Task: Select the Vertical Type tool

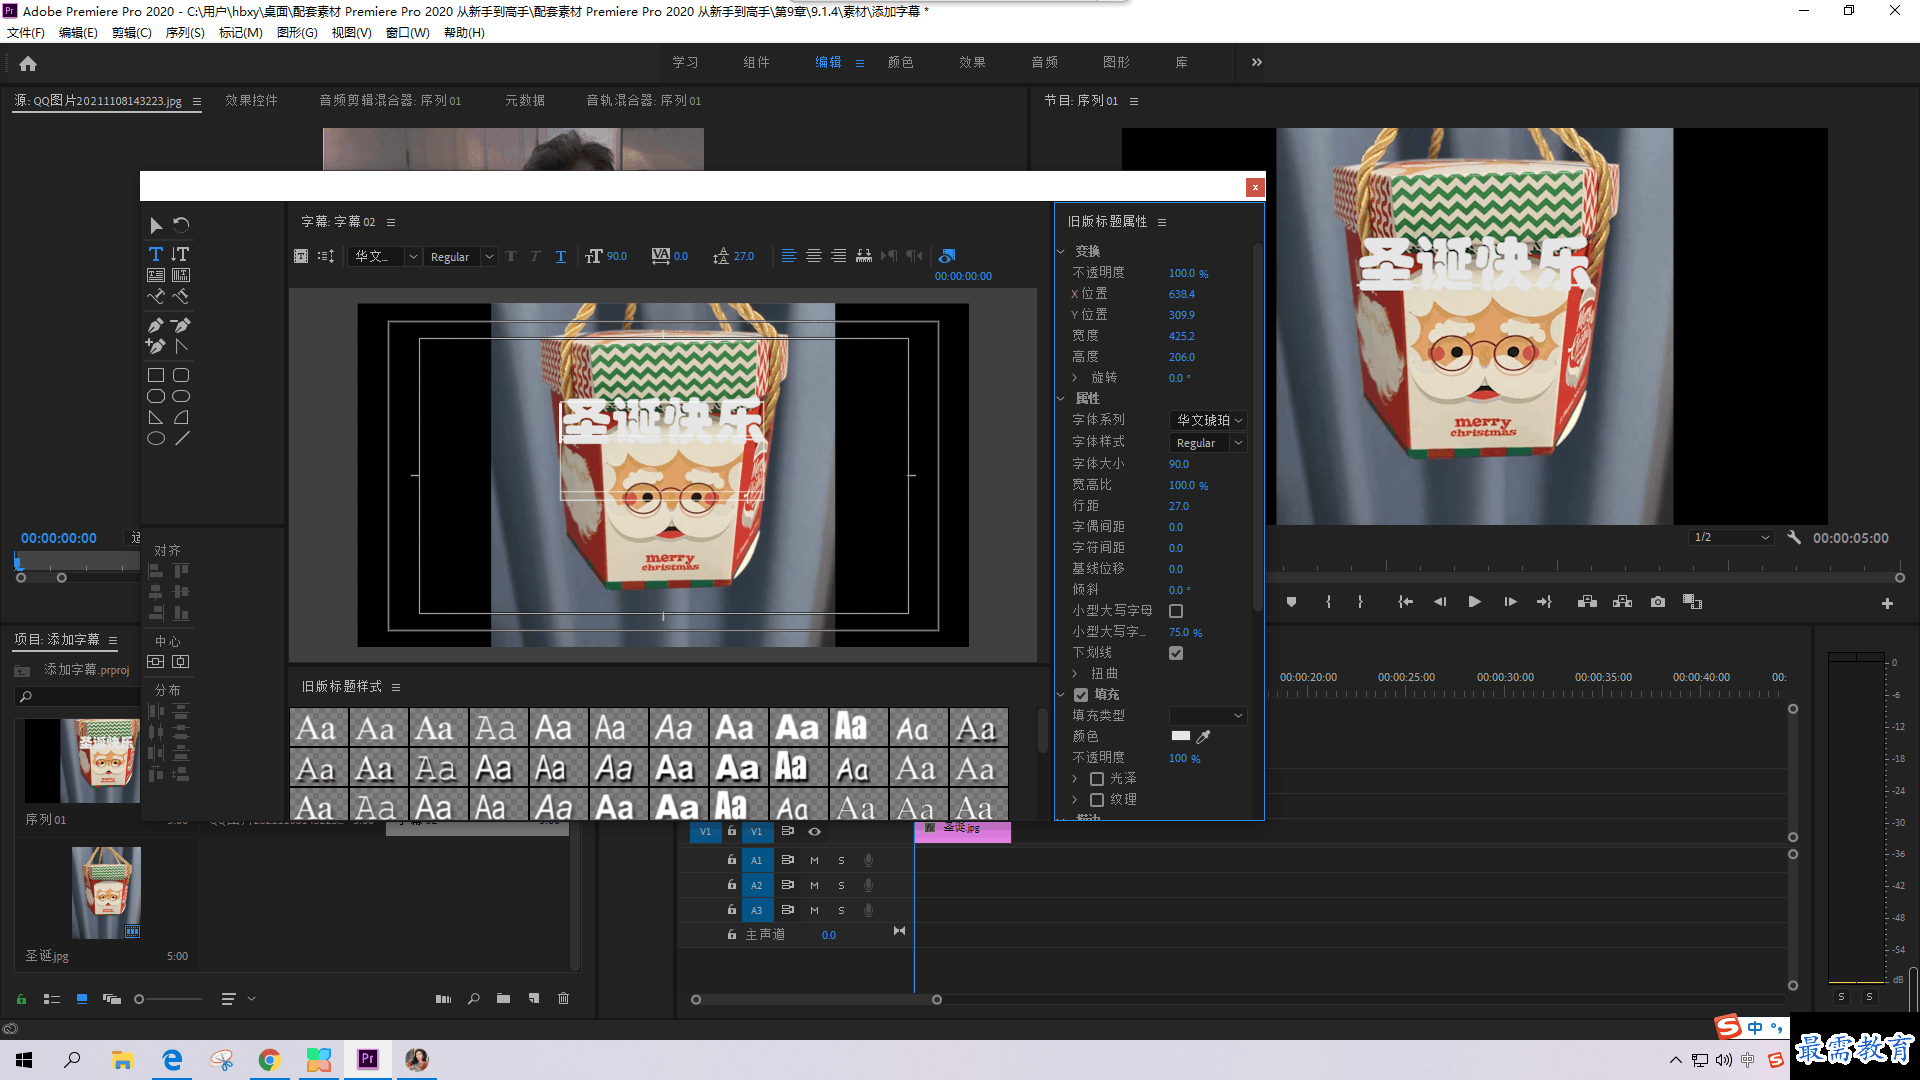Action: pyautogui.click(x=181, y=254)
